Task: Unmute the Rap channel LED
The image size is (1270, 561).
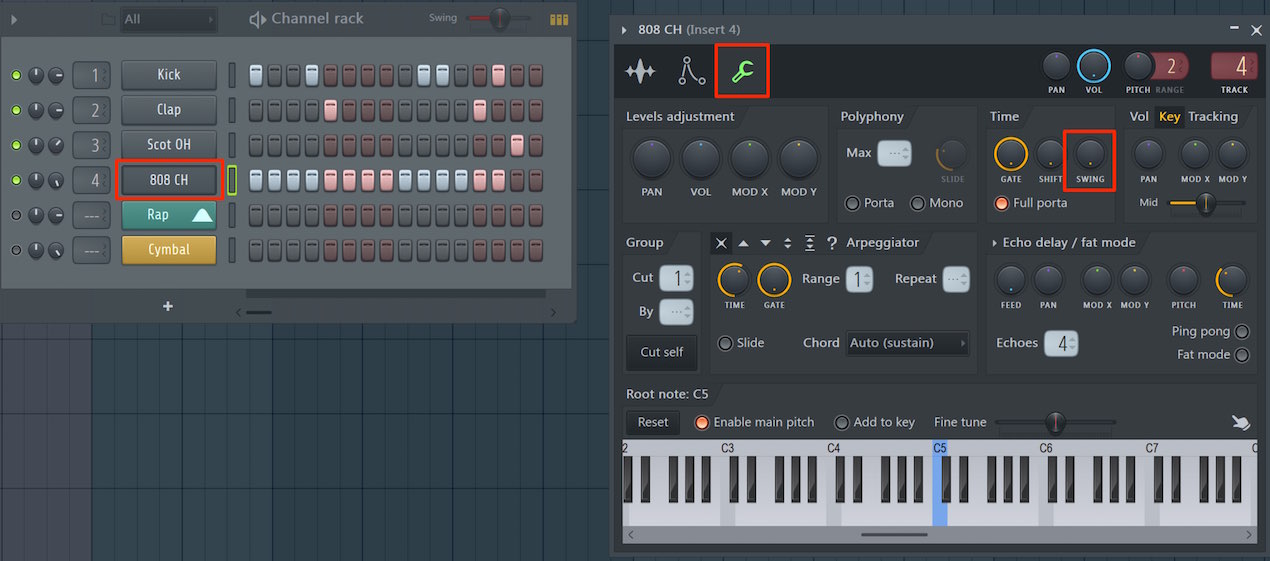Action: coord(16,215)
